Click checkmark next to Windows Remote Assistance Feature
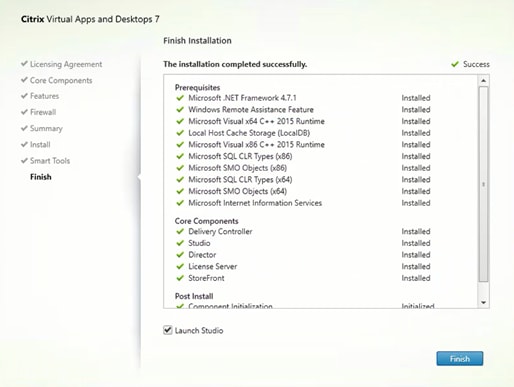 coord(180,110)
